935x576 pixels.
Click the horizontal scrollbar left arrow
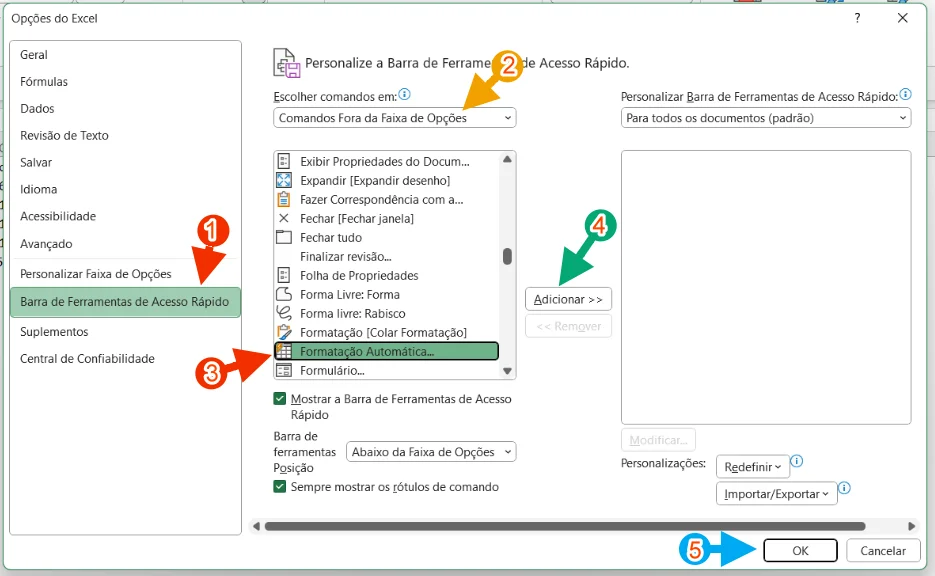[256, 526]
